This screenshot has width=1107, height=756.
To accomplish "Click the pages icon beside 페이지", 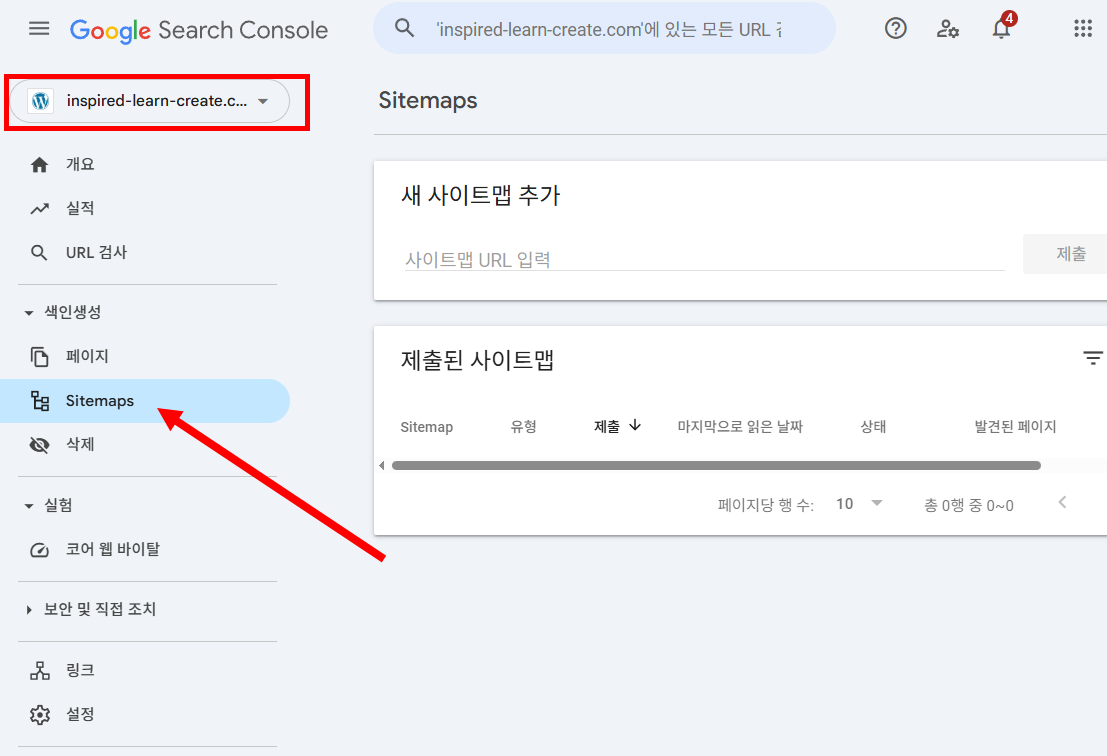I will pyautogui.click(x=40, y=356).
